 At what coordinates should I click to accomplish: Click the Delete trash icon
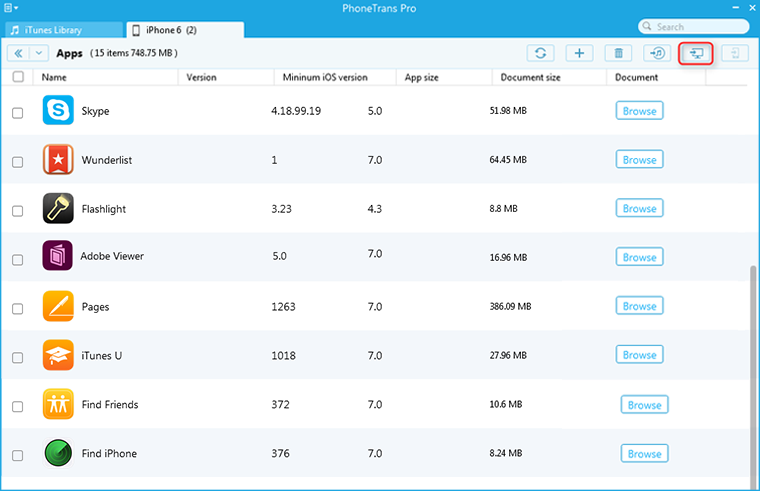point(619,53)
